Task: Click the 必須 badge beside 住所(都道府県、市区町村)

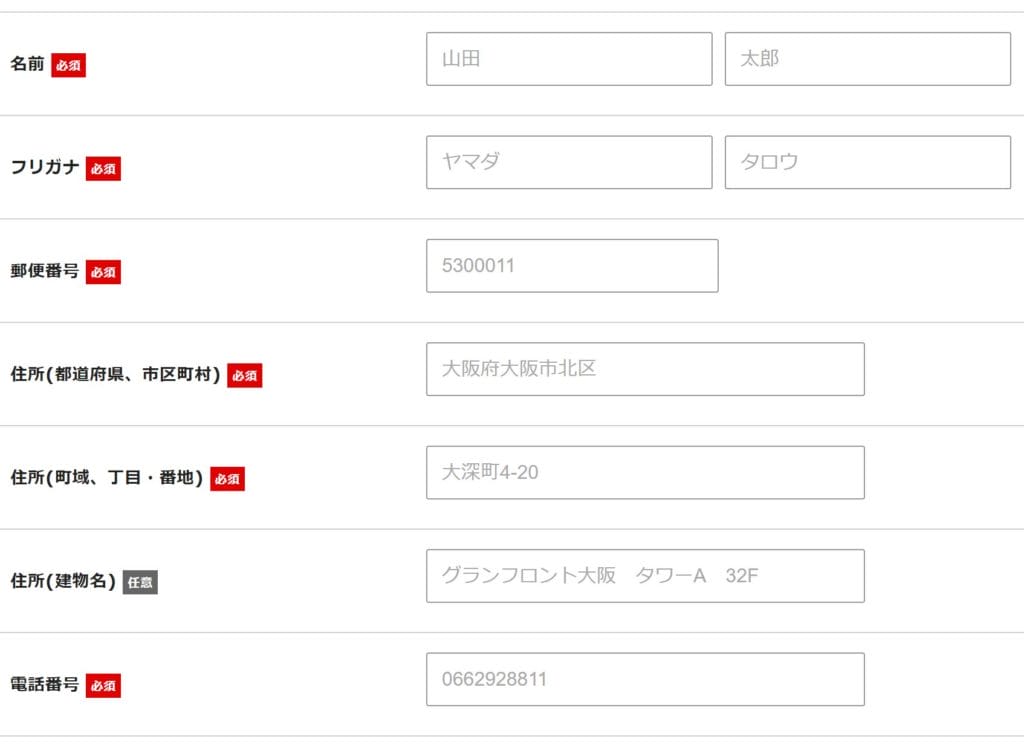Action: 244,376
